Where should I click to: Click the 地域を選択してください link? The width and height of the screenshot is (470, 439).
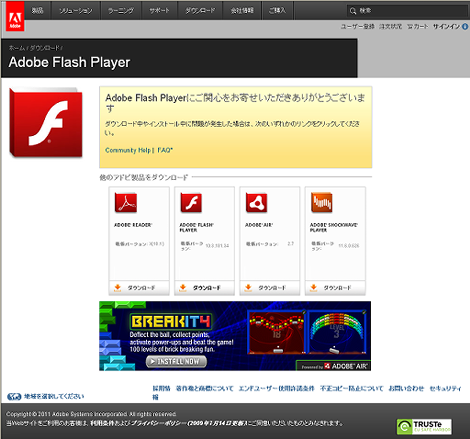[54, 396]
